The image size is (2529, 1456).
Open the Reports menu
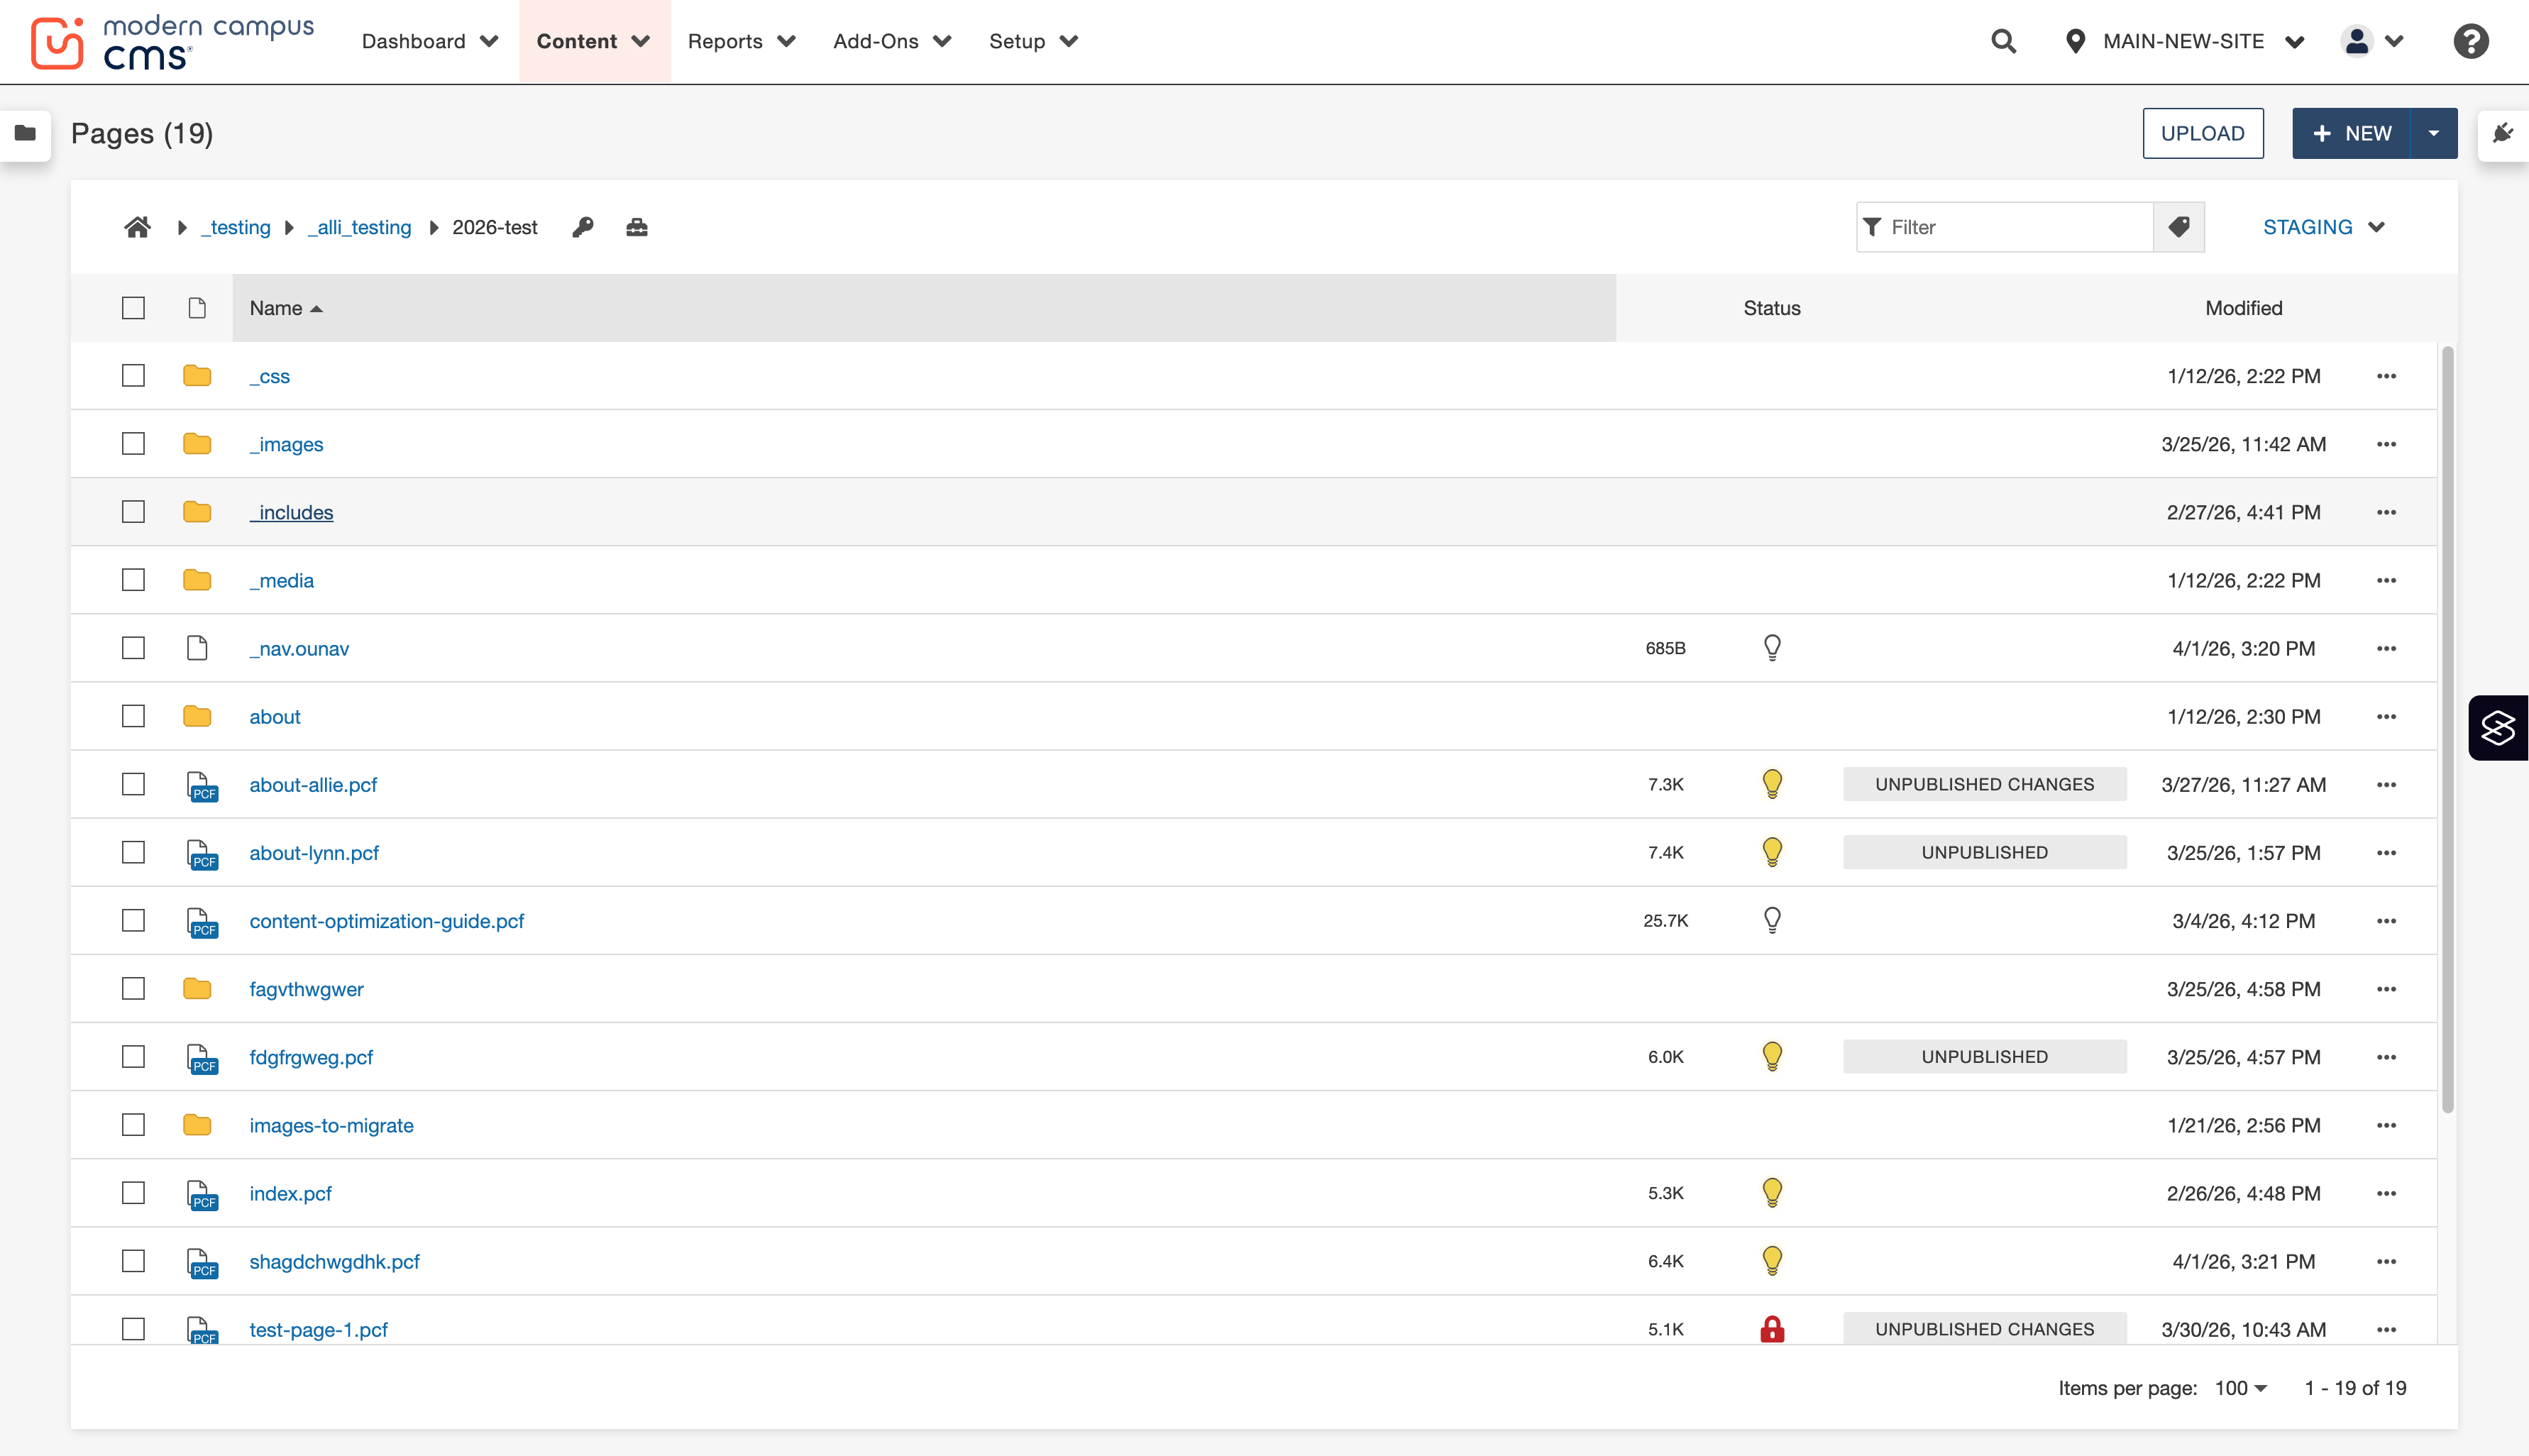[741, 41]
